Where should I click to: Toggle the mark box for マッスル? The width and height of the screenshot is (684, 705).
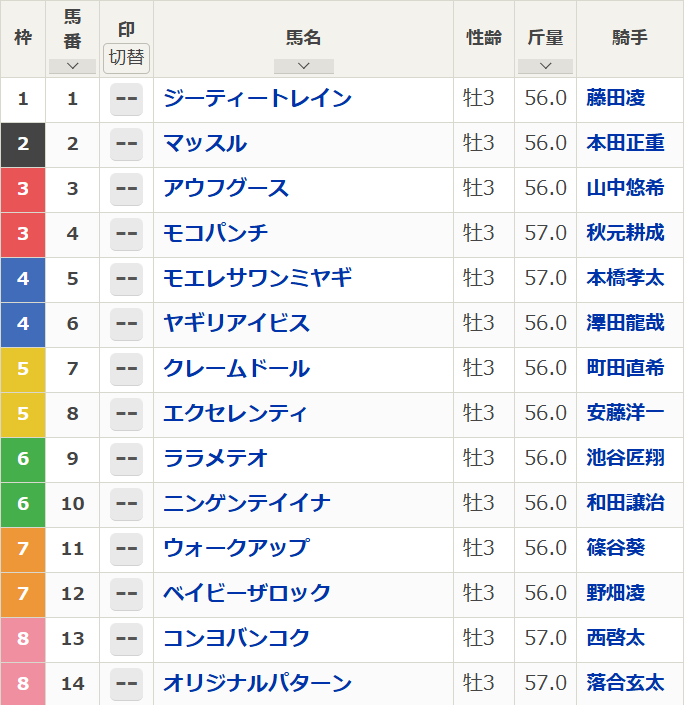(x=126, y=144)
